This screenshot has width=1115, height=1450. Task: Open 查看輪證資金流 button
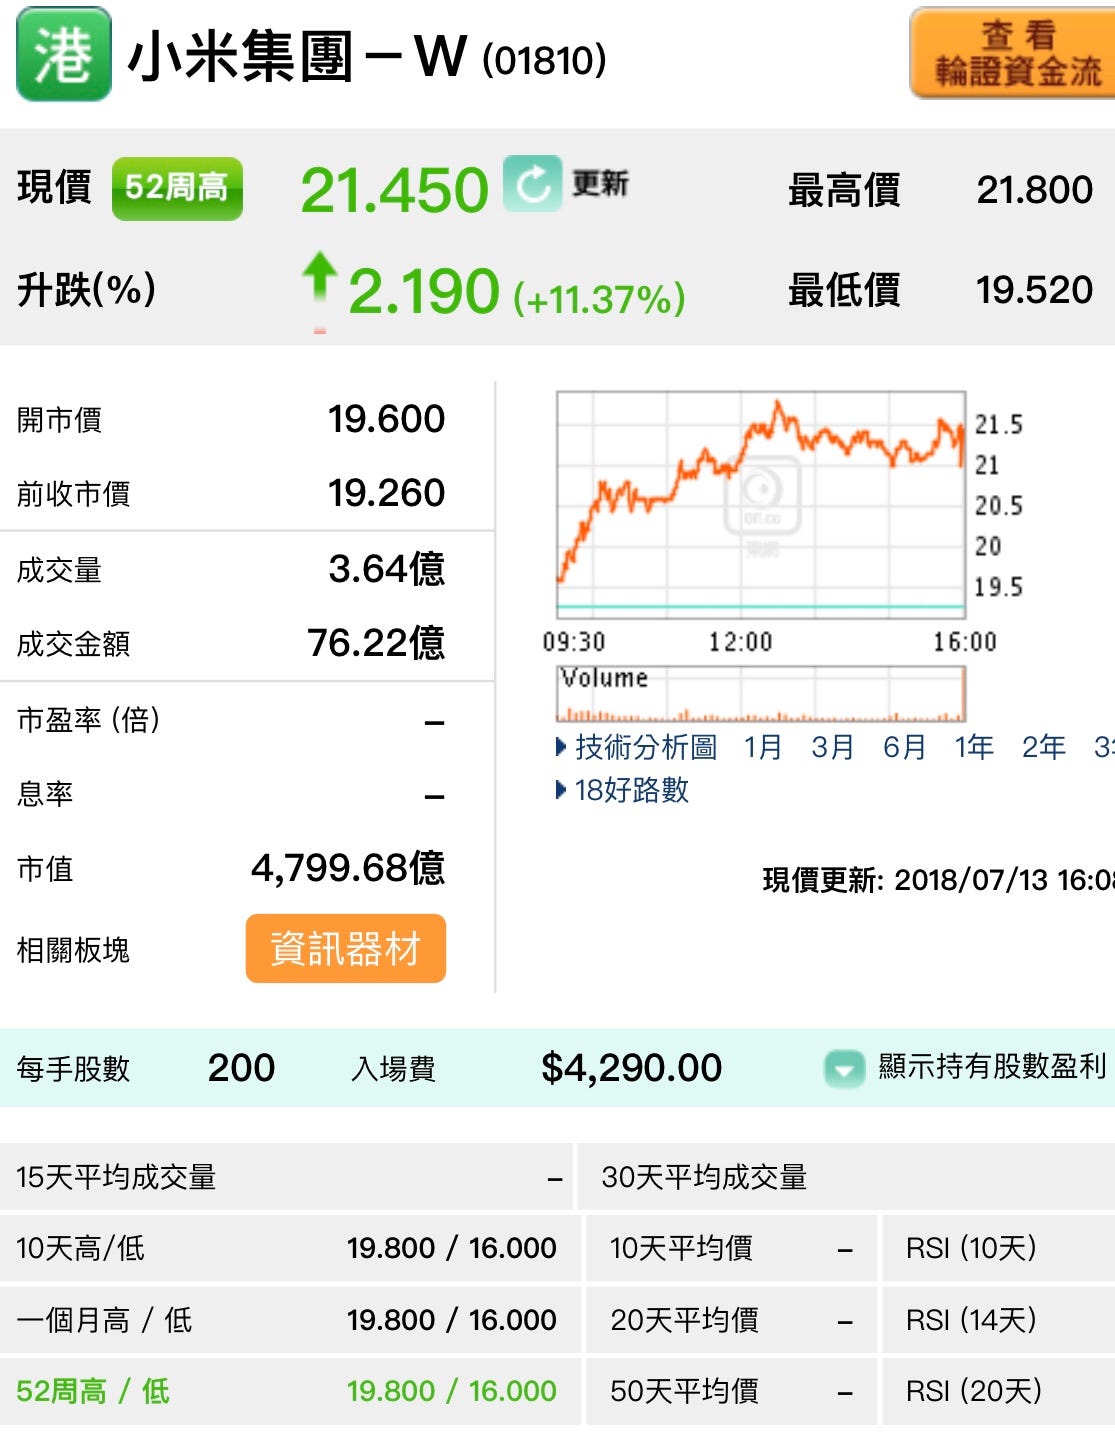pyautogui.click(x=1012, y=54)
